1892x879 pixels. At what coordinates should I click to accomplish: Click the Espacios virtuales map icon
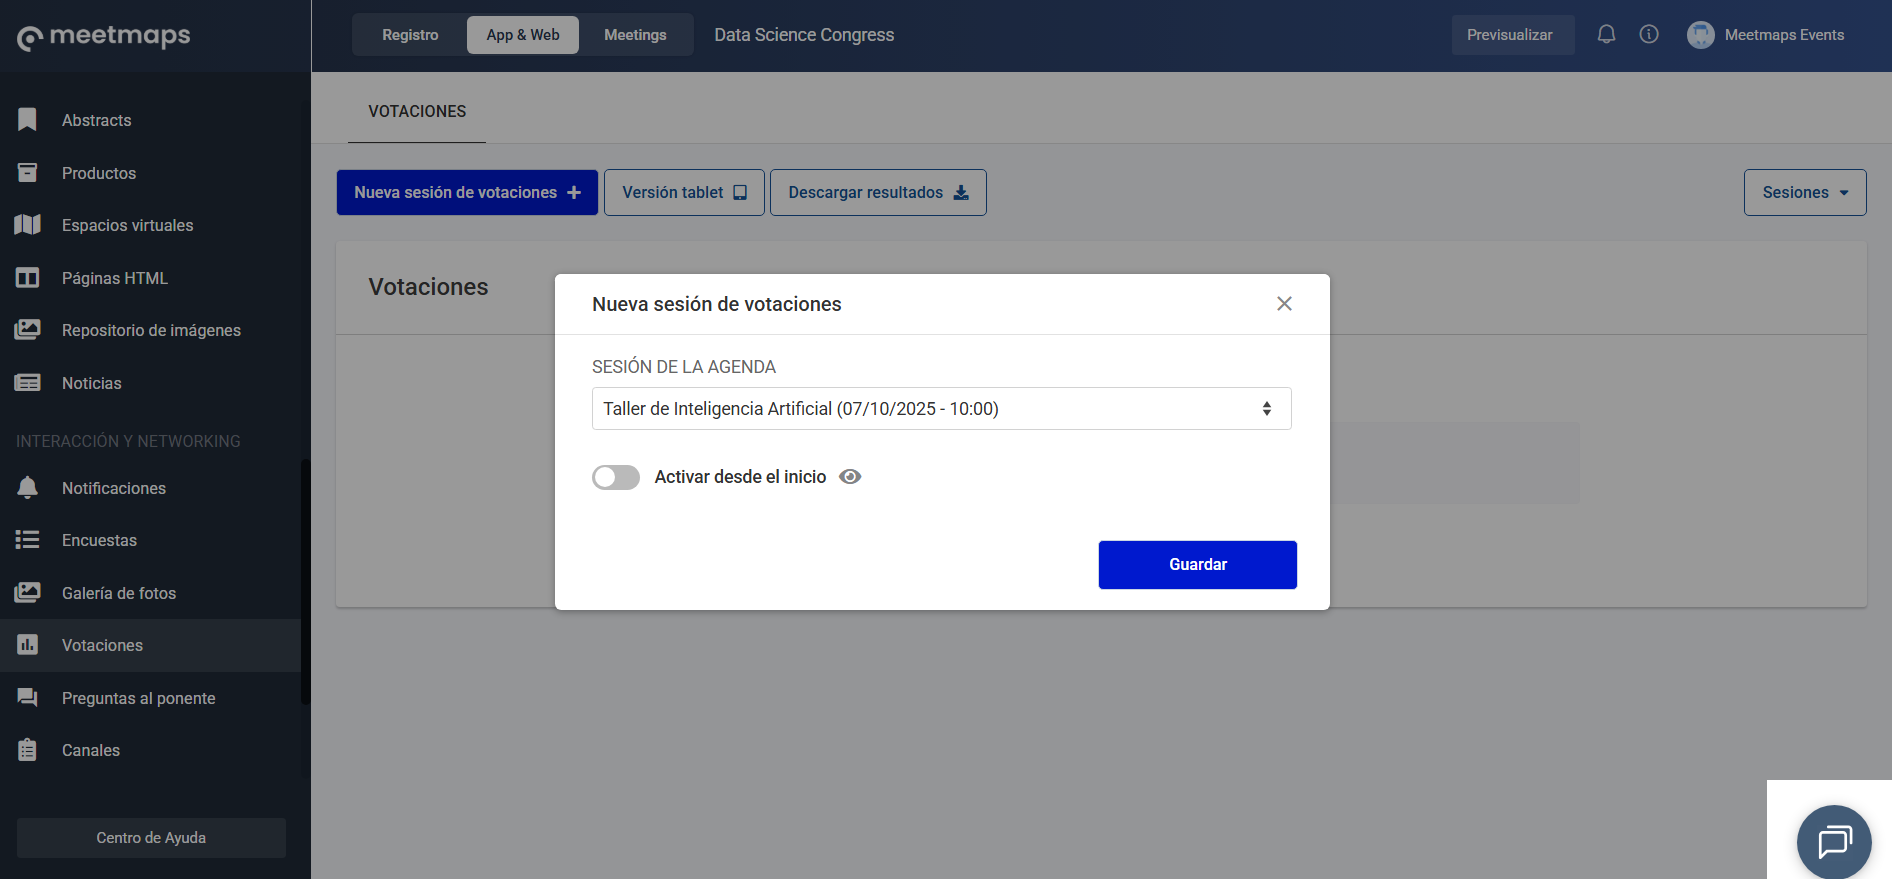(x=28, y=225)
